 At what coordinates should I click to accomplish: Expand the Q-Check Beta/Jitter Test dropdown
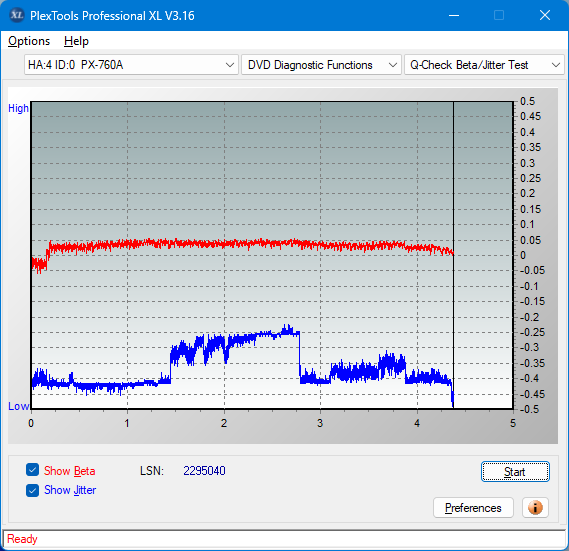(x=484, y=65)
